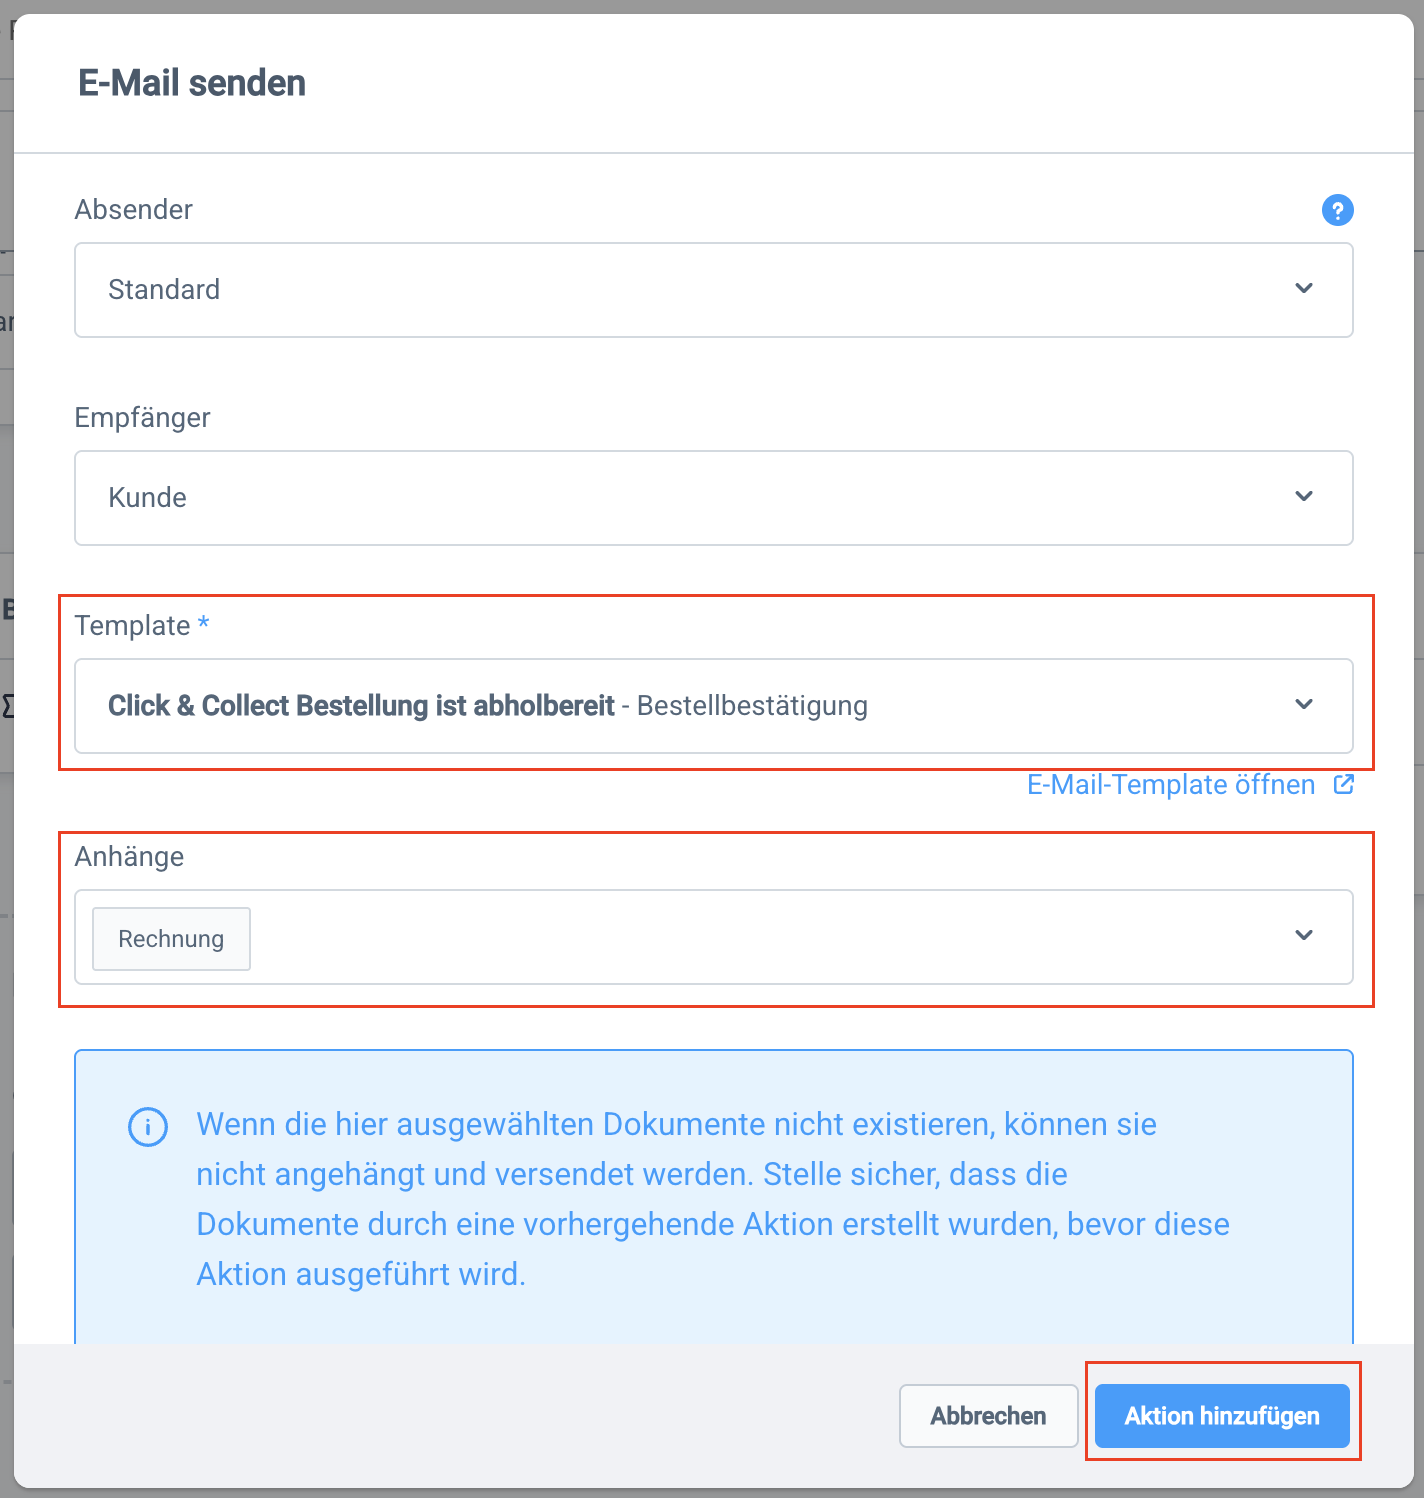The width and height of the screenshot is (1424, 1498).
Task: Click the blue help question mark icon
Action: pyautogui.click(x=1337, y=210)
